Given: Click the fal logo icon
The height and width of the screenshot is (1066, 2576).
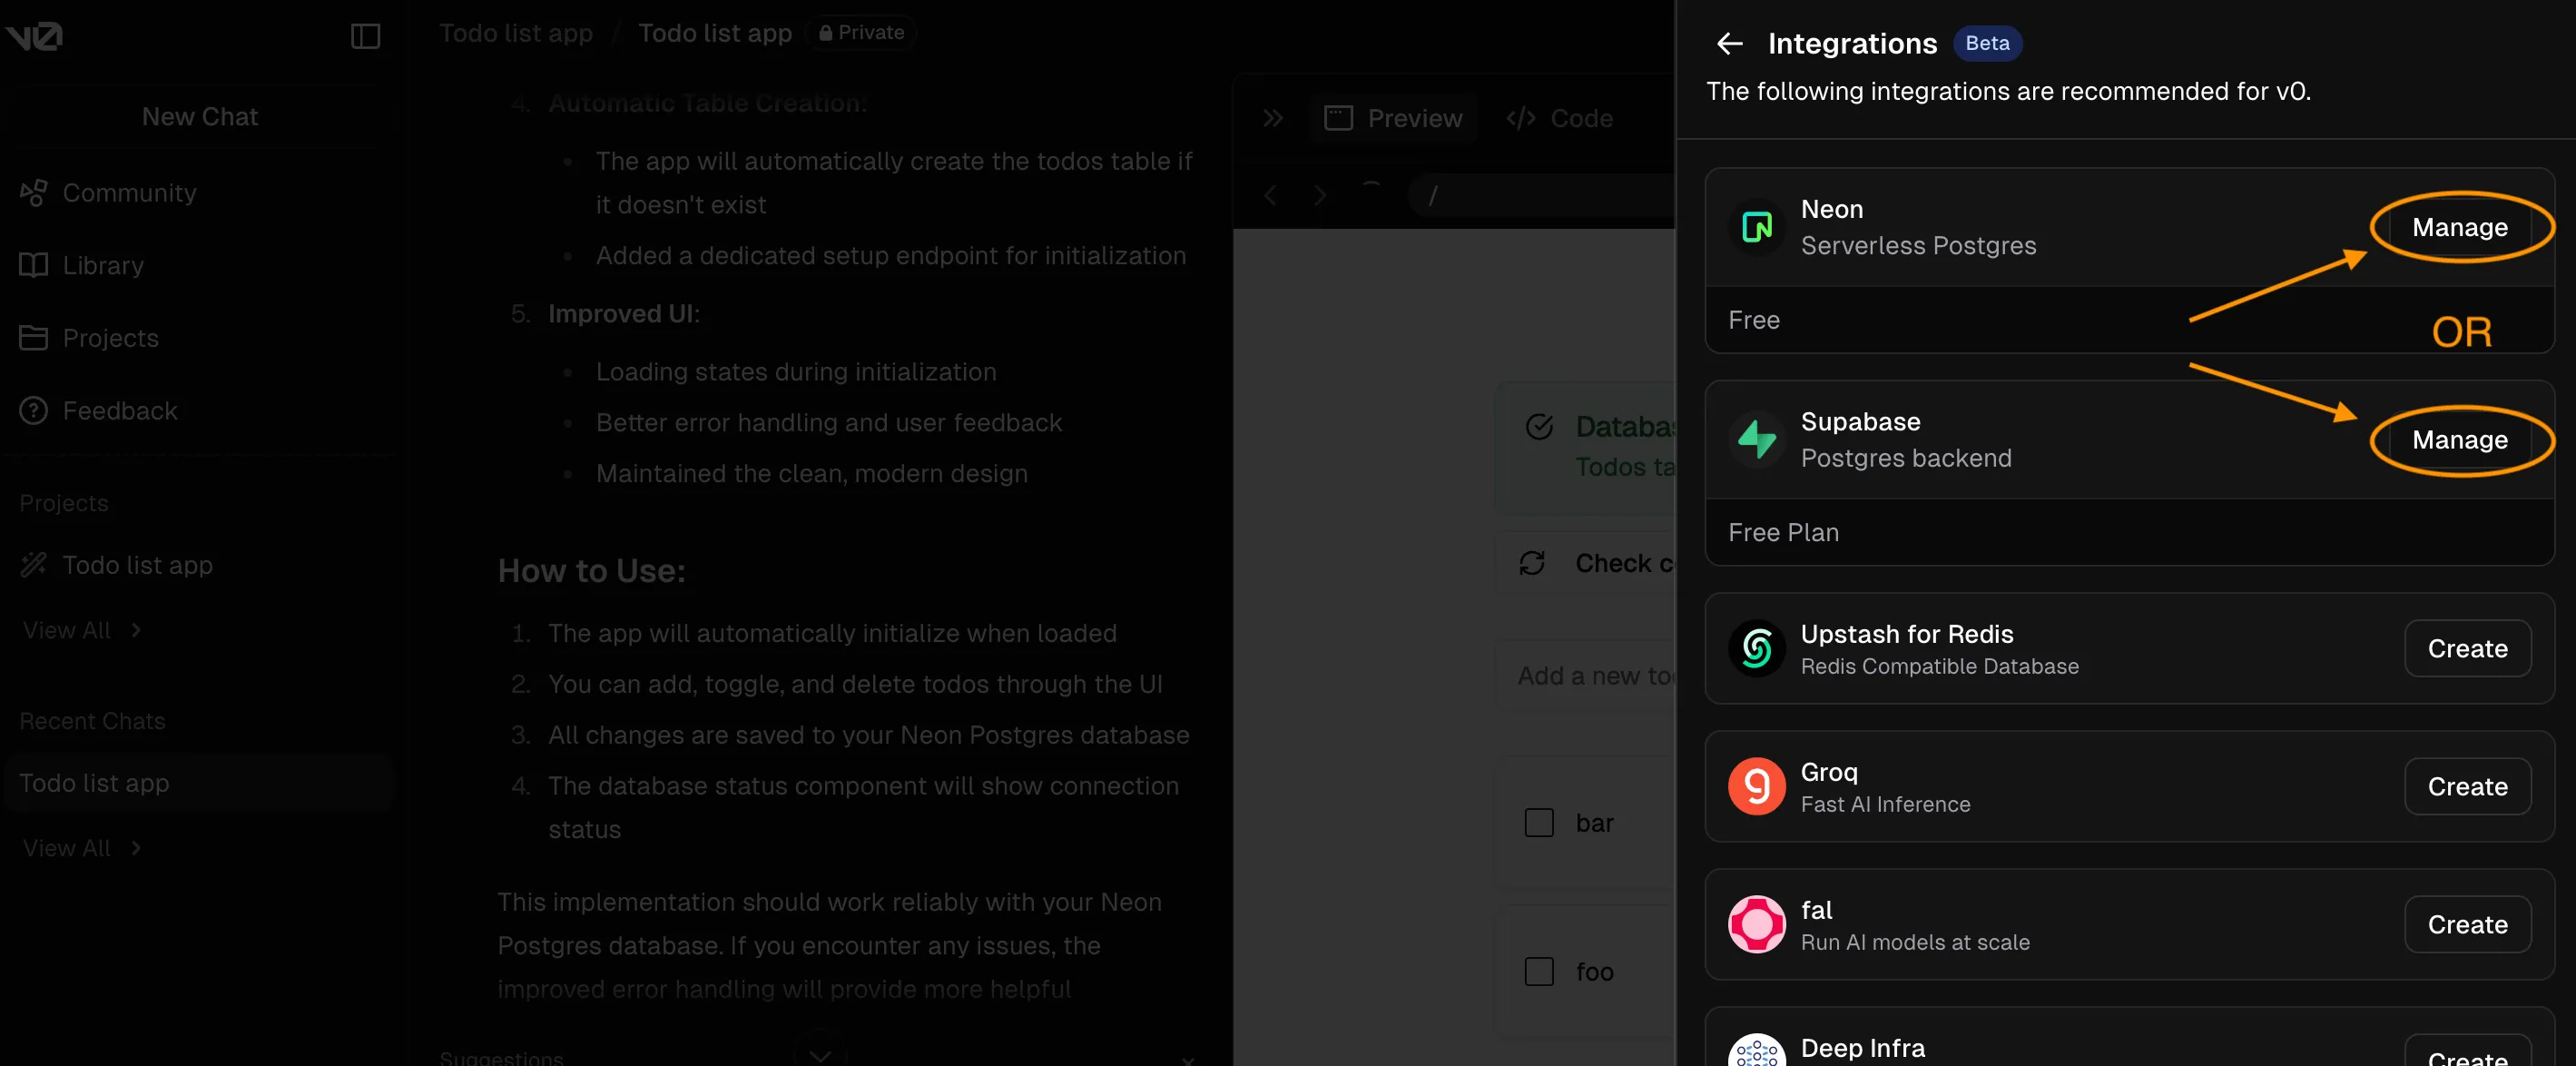Looking at the screenshot, I should click(x=1756, y=925).
